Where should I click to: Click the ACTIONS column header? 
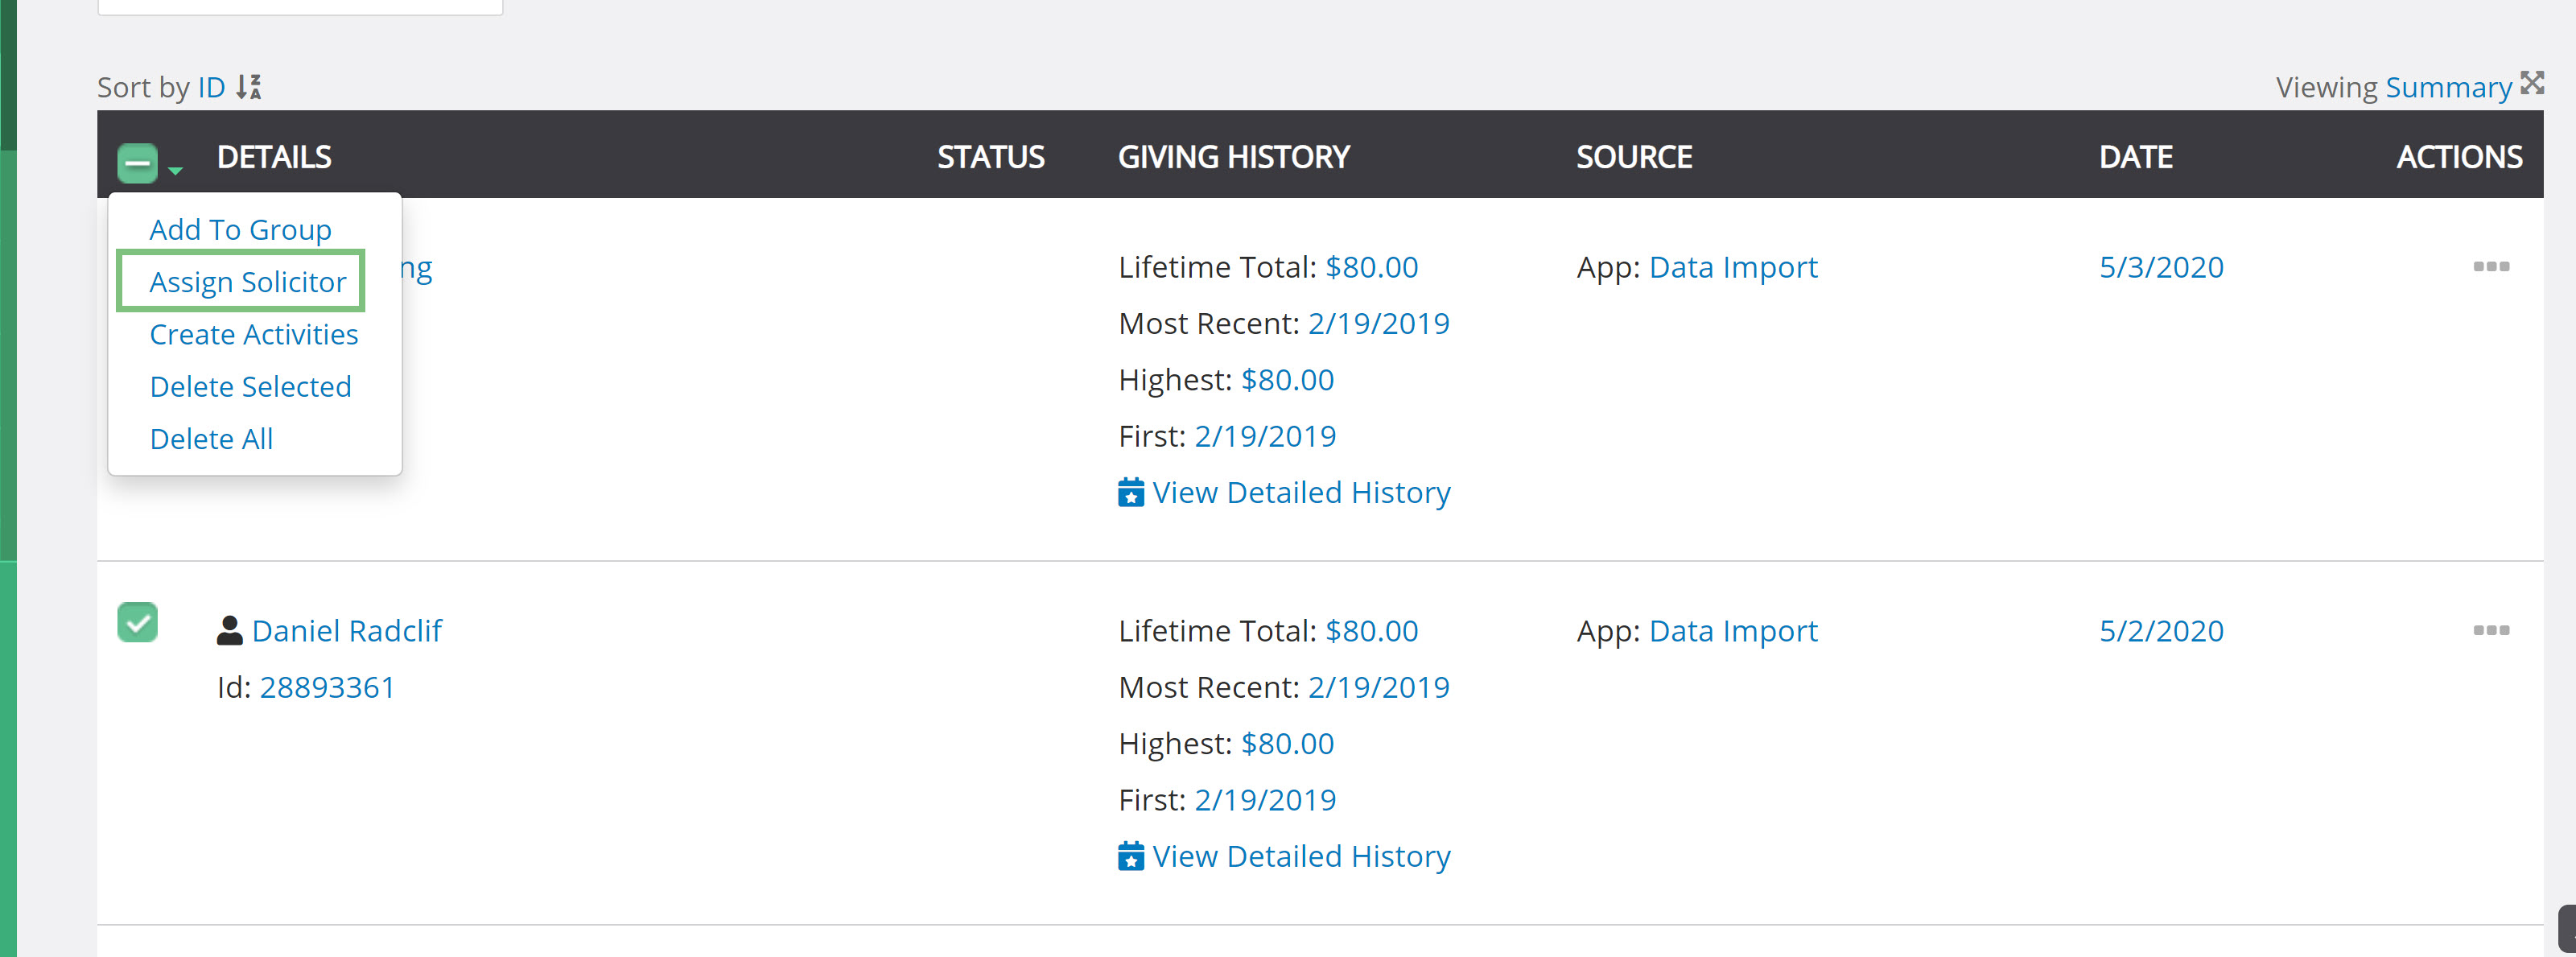click(2459, 157)
